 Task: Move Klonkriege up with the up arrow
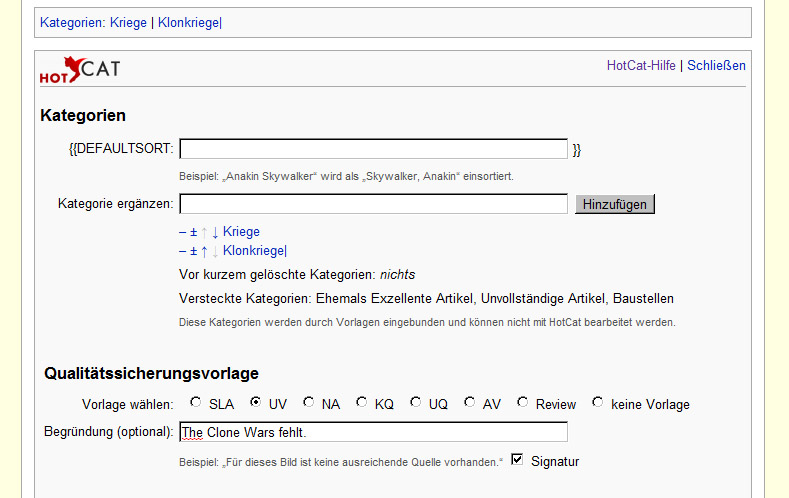(x=204, y=251)
